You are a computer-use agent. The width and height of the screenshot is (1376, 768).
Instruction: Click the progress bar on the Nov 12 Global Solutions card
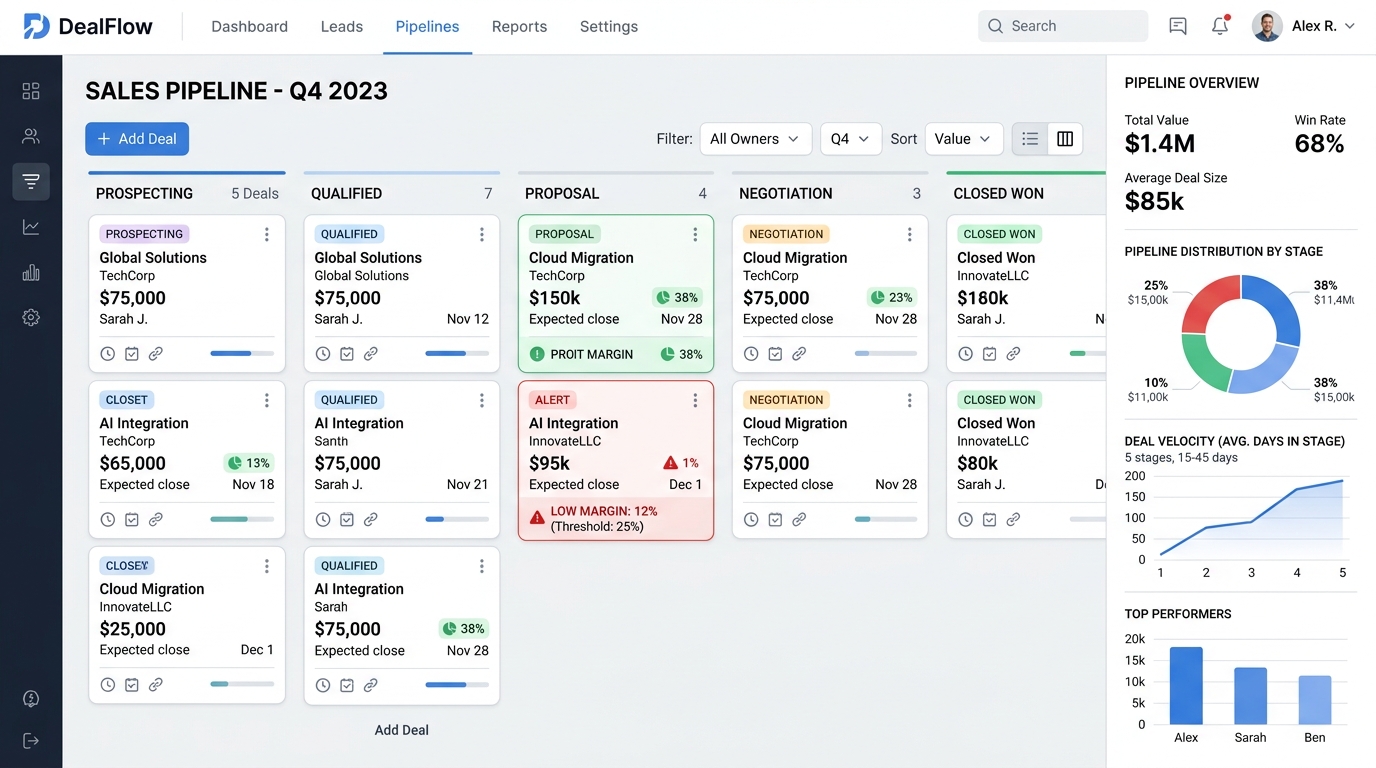click(x=457, y=353)
